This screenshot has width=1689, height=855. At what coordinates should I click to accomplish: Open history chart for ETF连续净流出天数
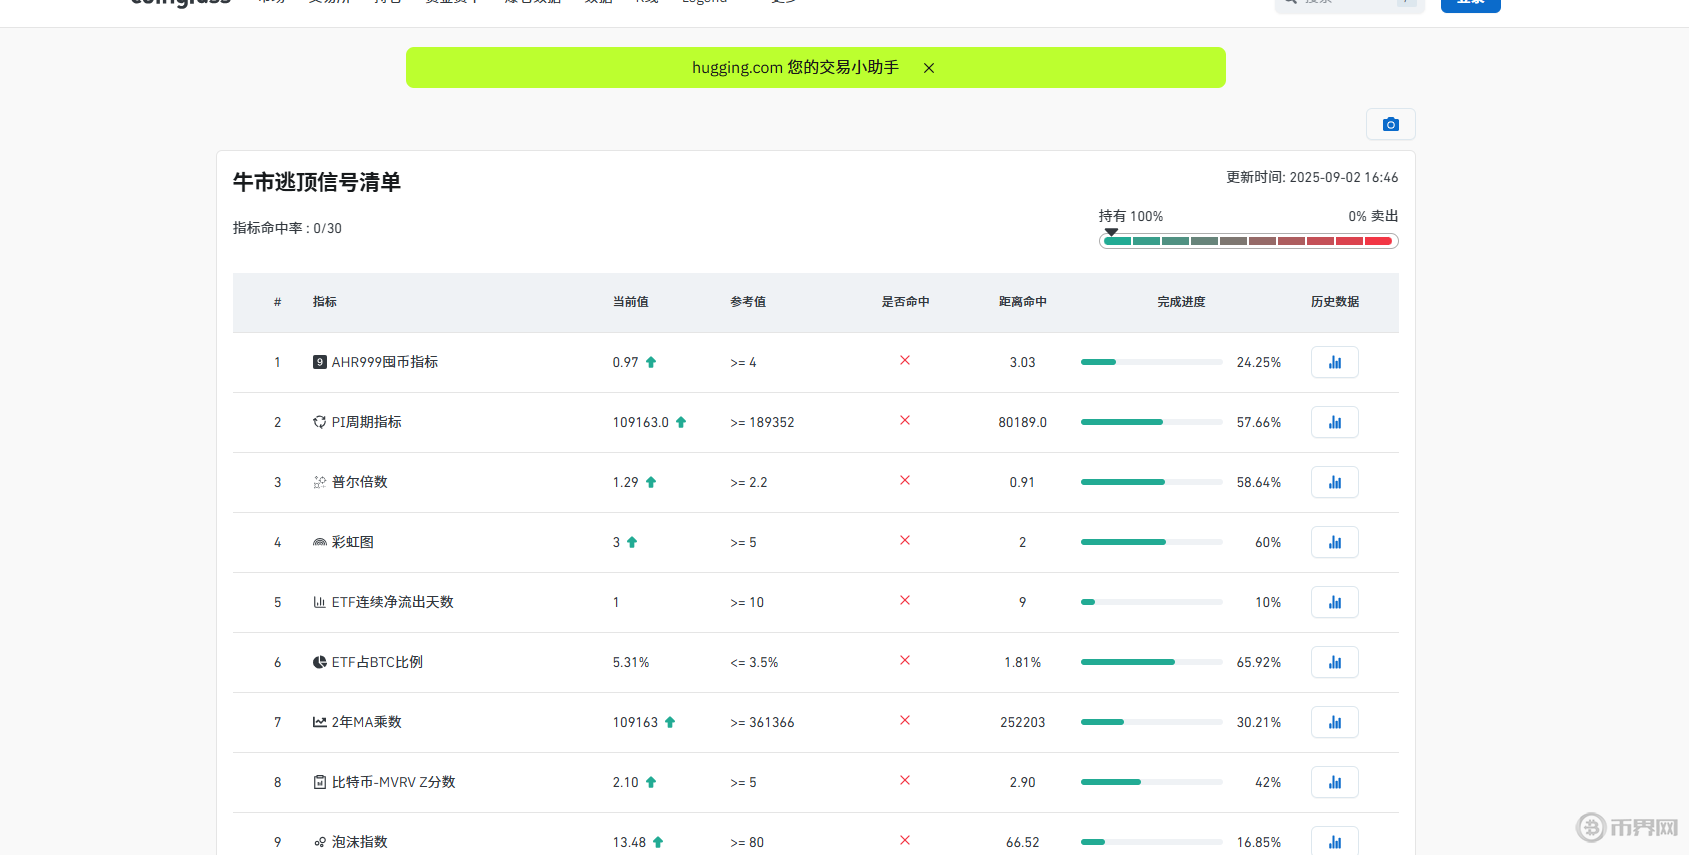pos(1334,602)
